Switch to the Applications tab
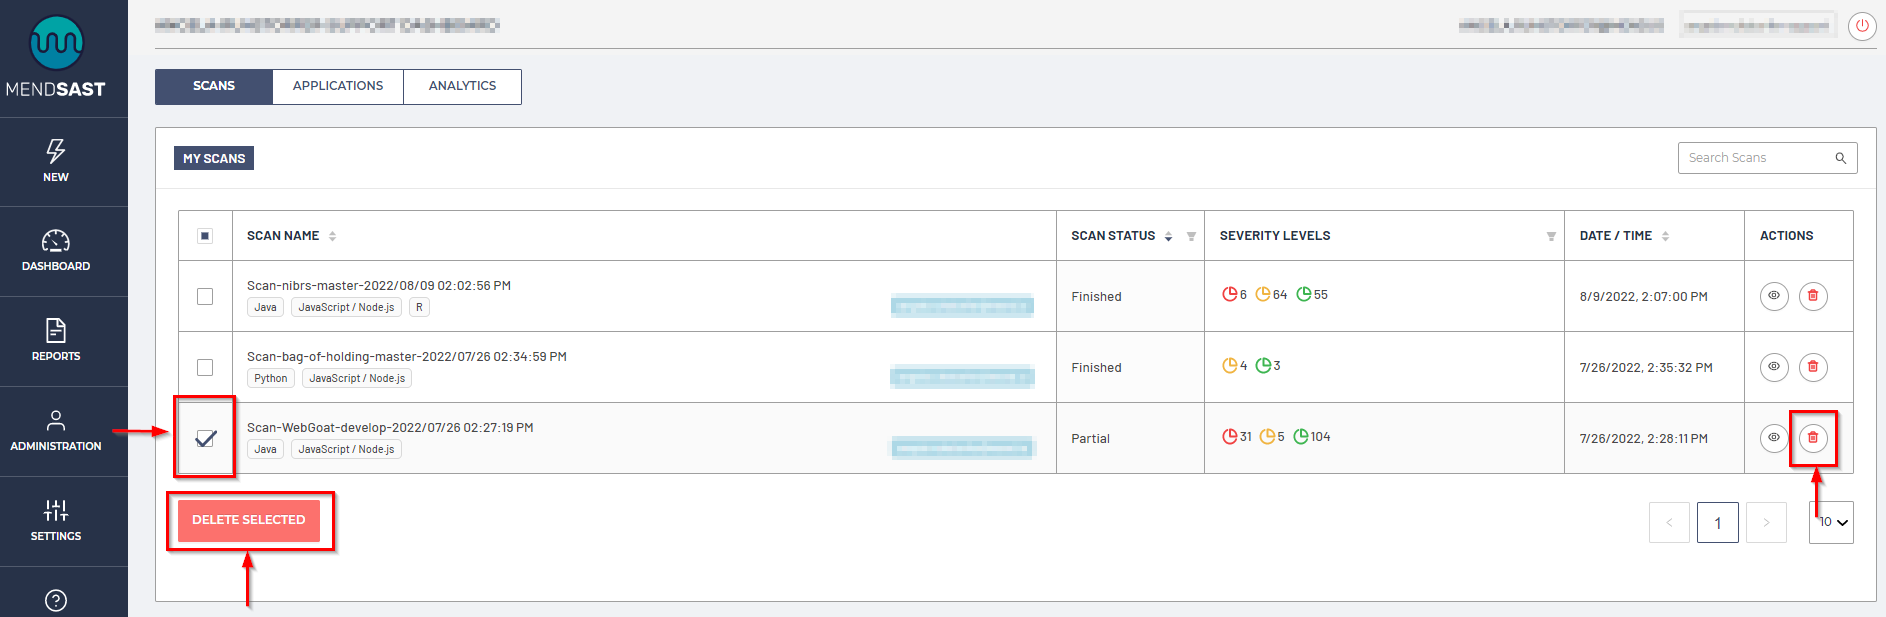 338,86
